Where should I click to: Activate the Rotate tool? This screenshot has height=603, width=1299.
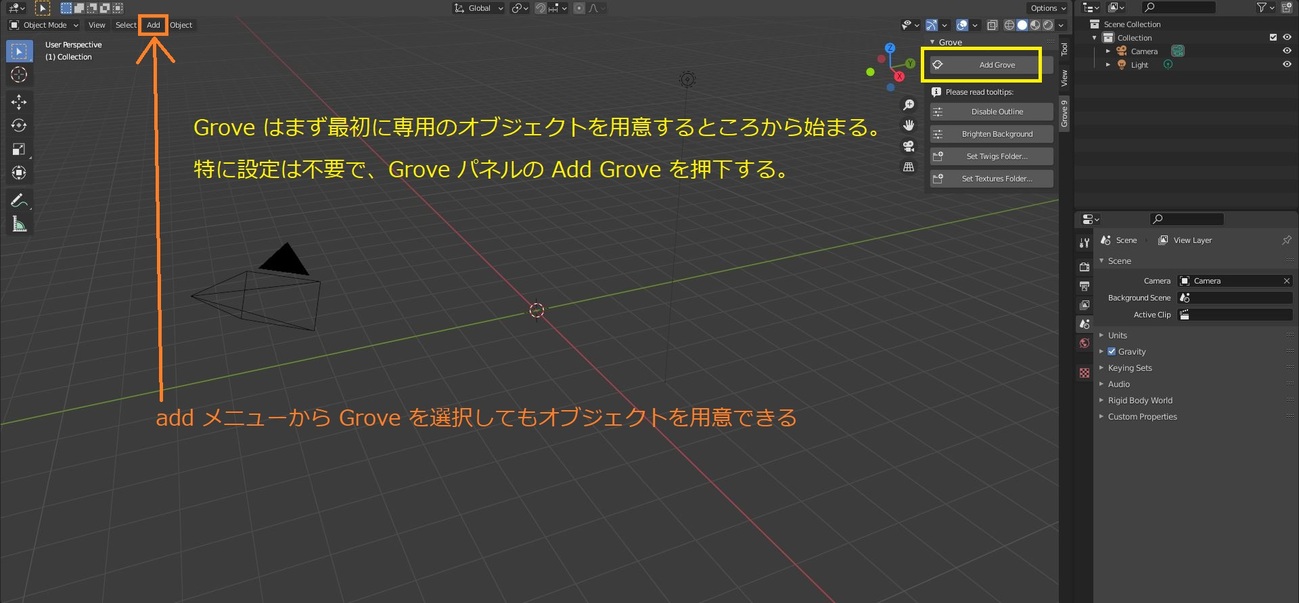19,125
